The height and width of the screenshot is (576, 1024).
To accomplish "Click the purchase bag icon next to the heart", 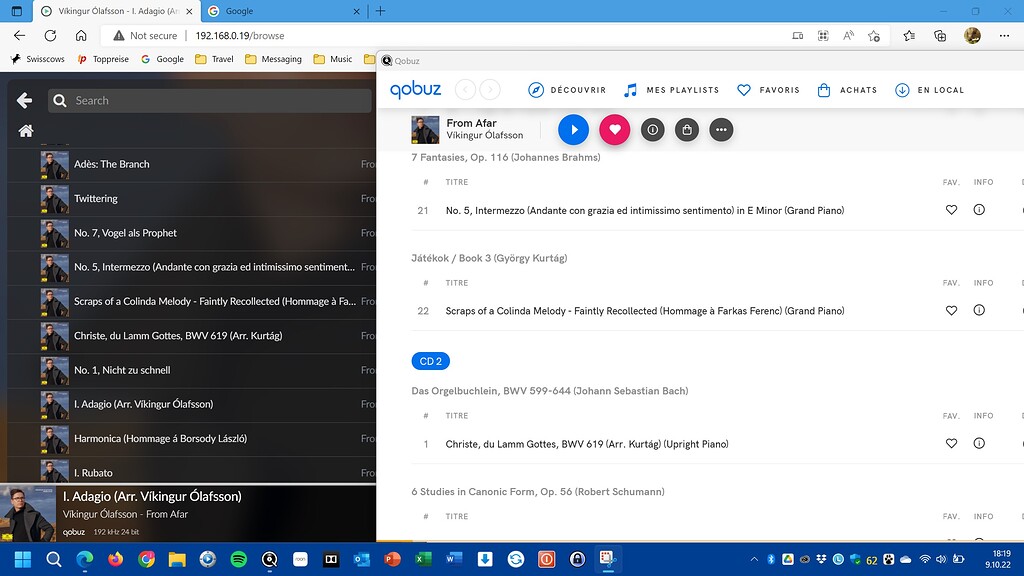I will coord(686,129).
